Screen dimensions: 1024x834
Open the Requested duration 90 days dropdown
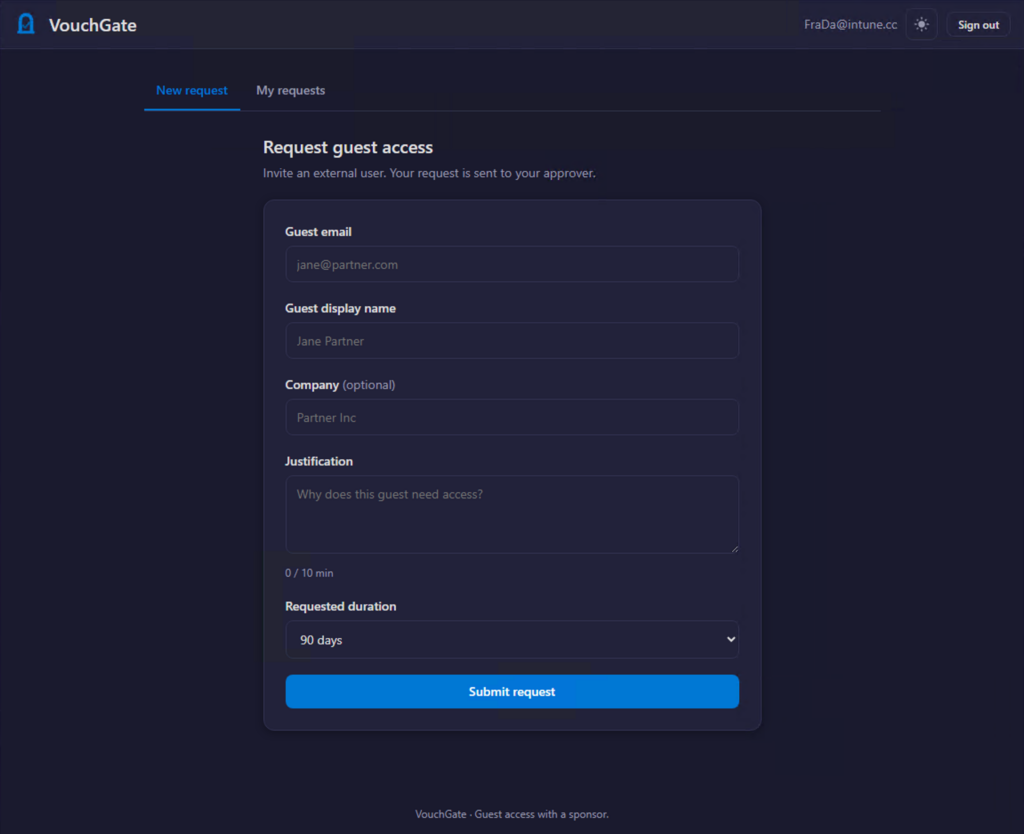point(512,640)
